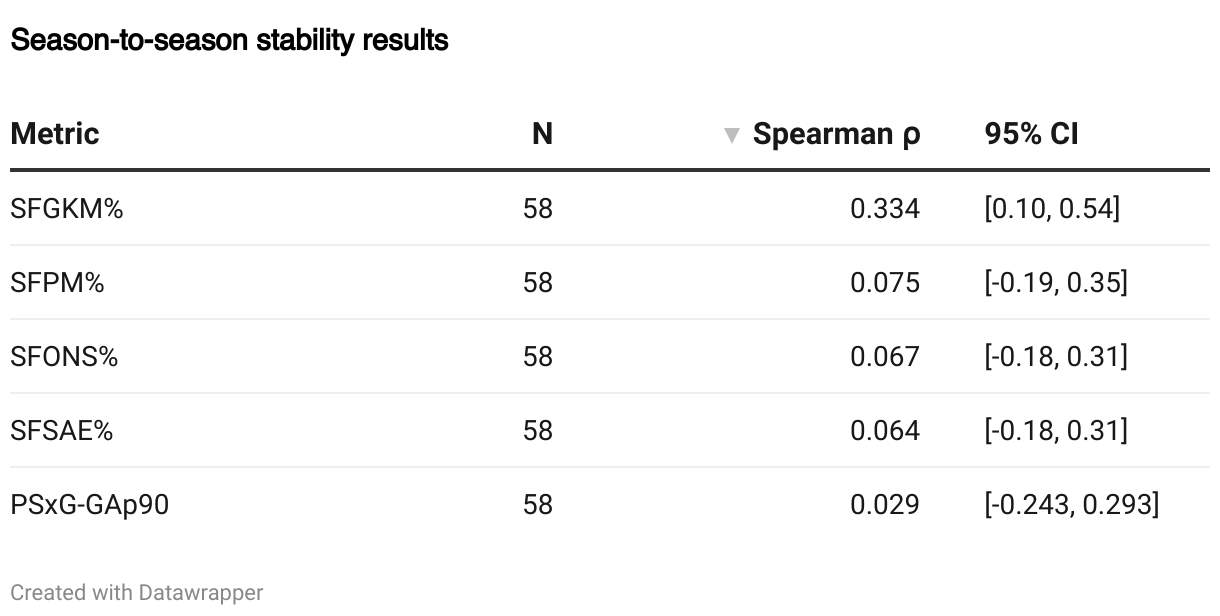Click the Season-to-season stability results title
This screenshot has height=616, width=1220.
coord(229,41)
